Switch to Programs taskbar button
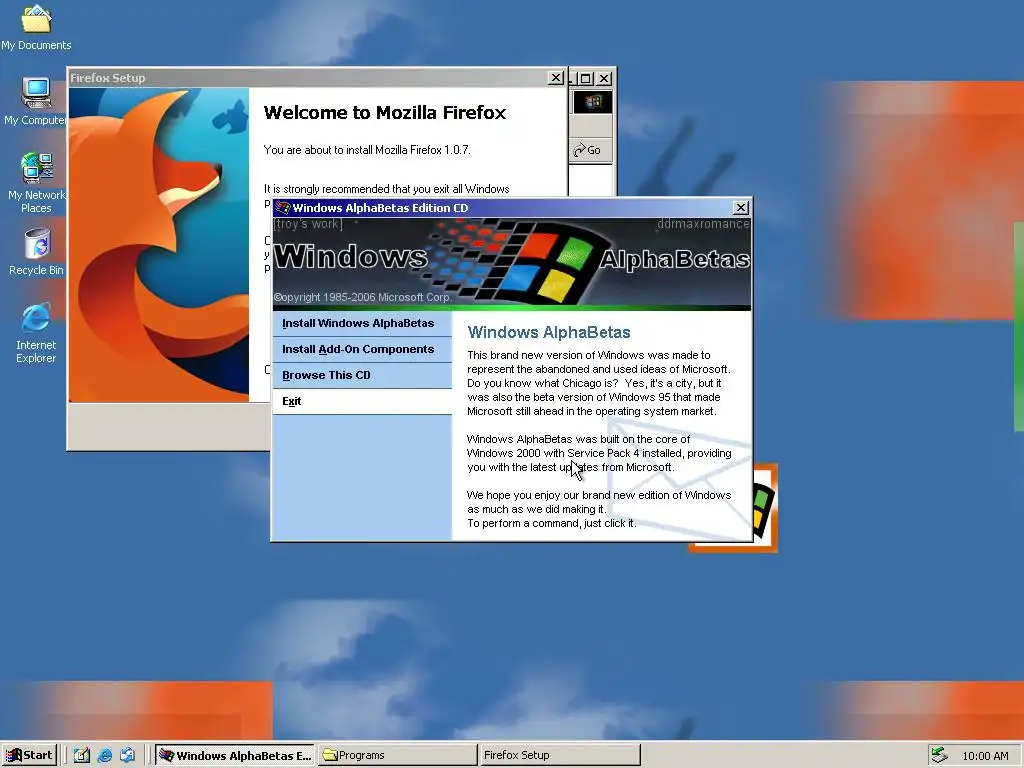This screenshot has width=1024, height=768. [398, 755]
